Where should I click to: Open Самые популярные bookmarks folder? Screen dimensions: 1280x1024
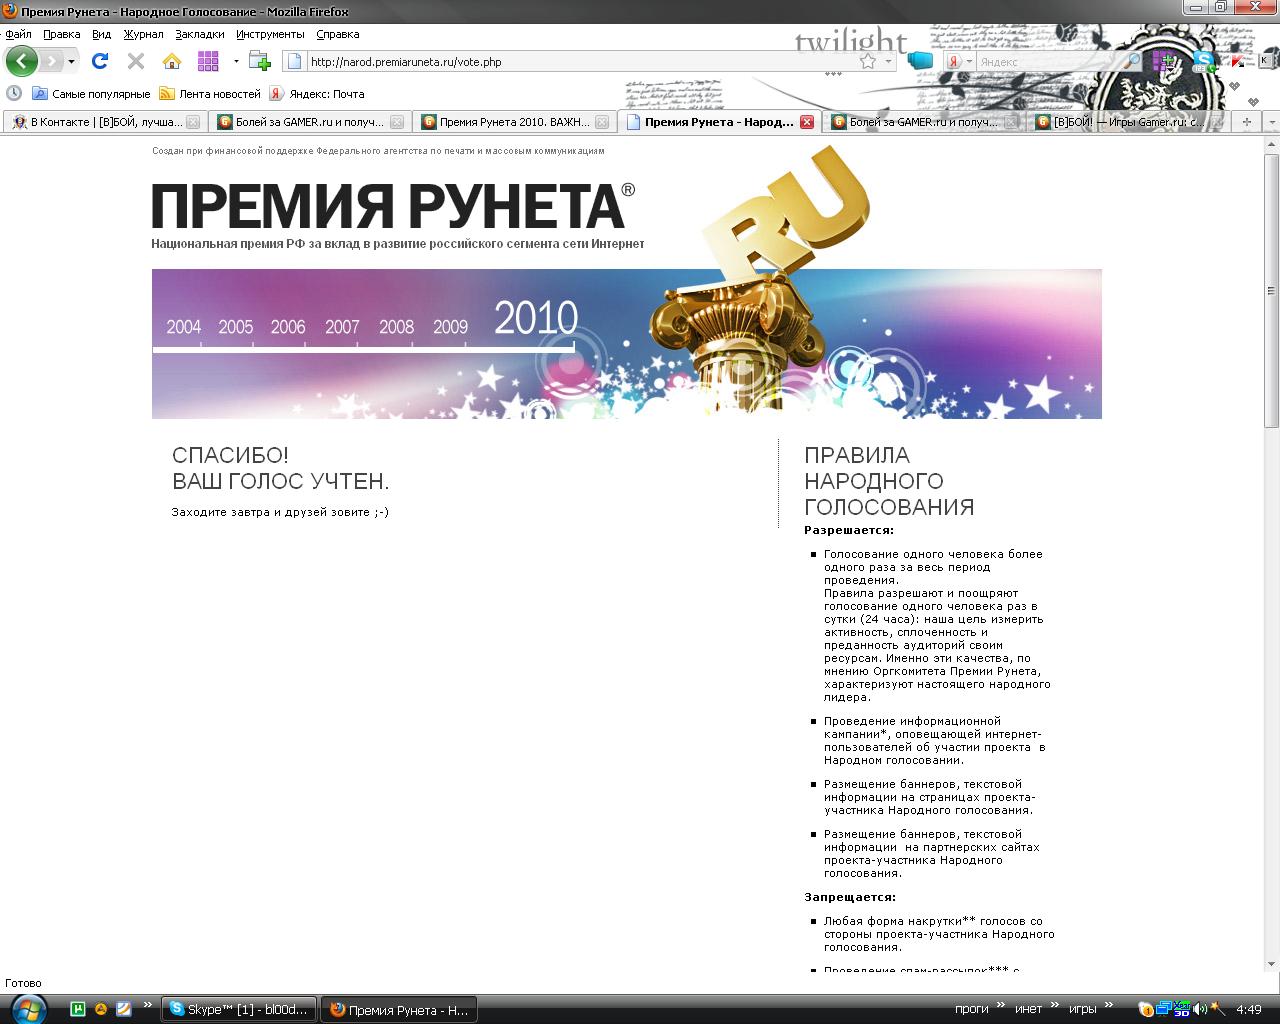point(91,94)
